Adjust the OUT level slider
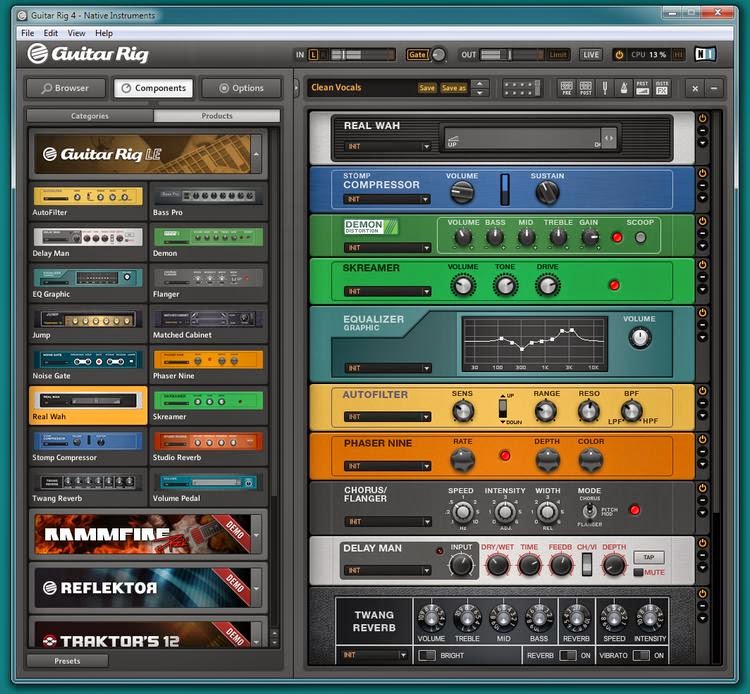 [x=512, y=55]
